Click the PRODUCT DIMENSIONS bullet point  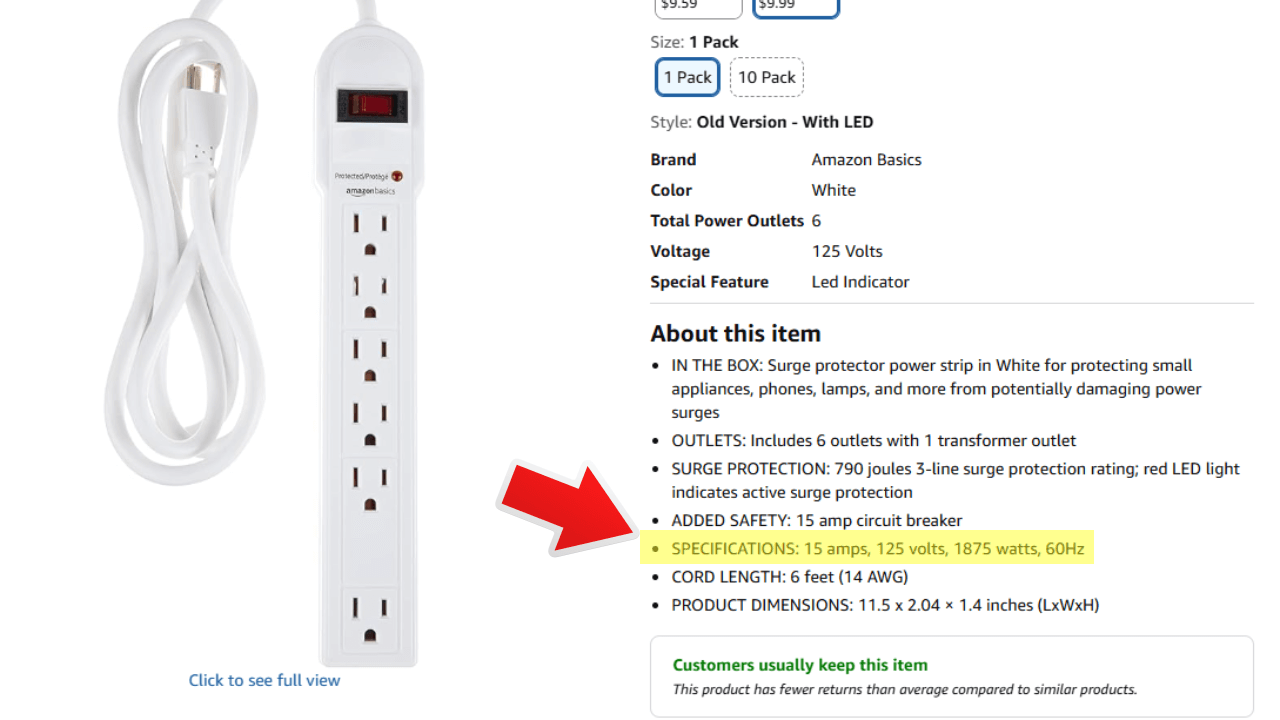point(884,604)
